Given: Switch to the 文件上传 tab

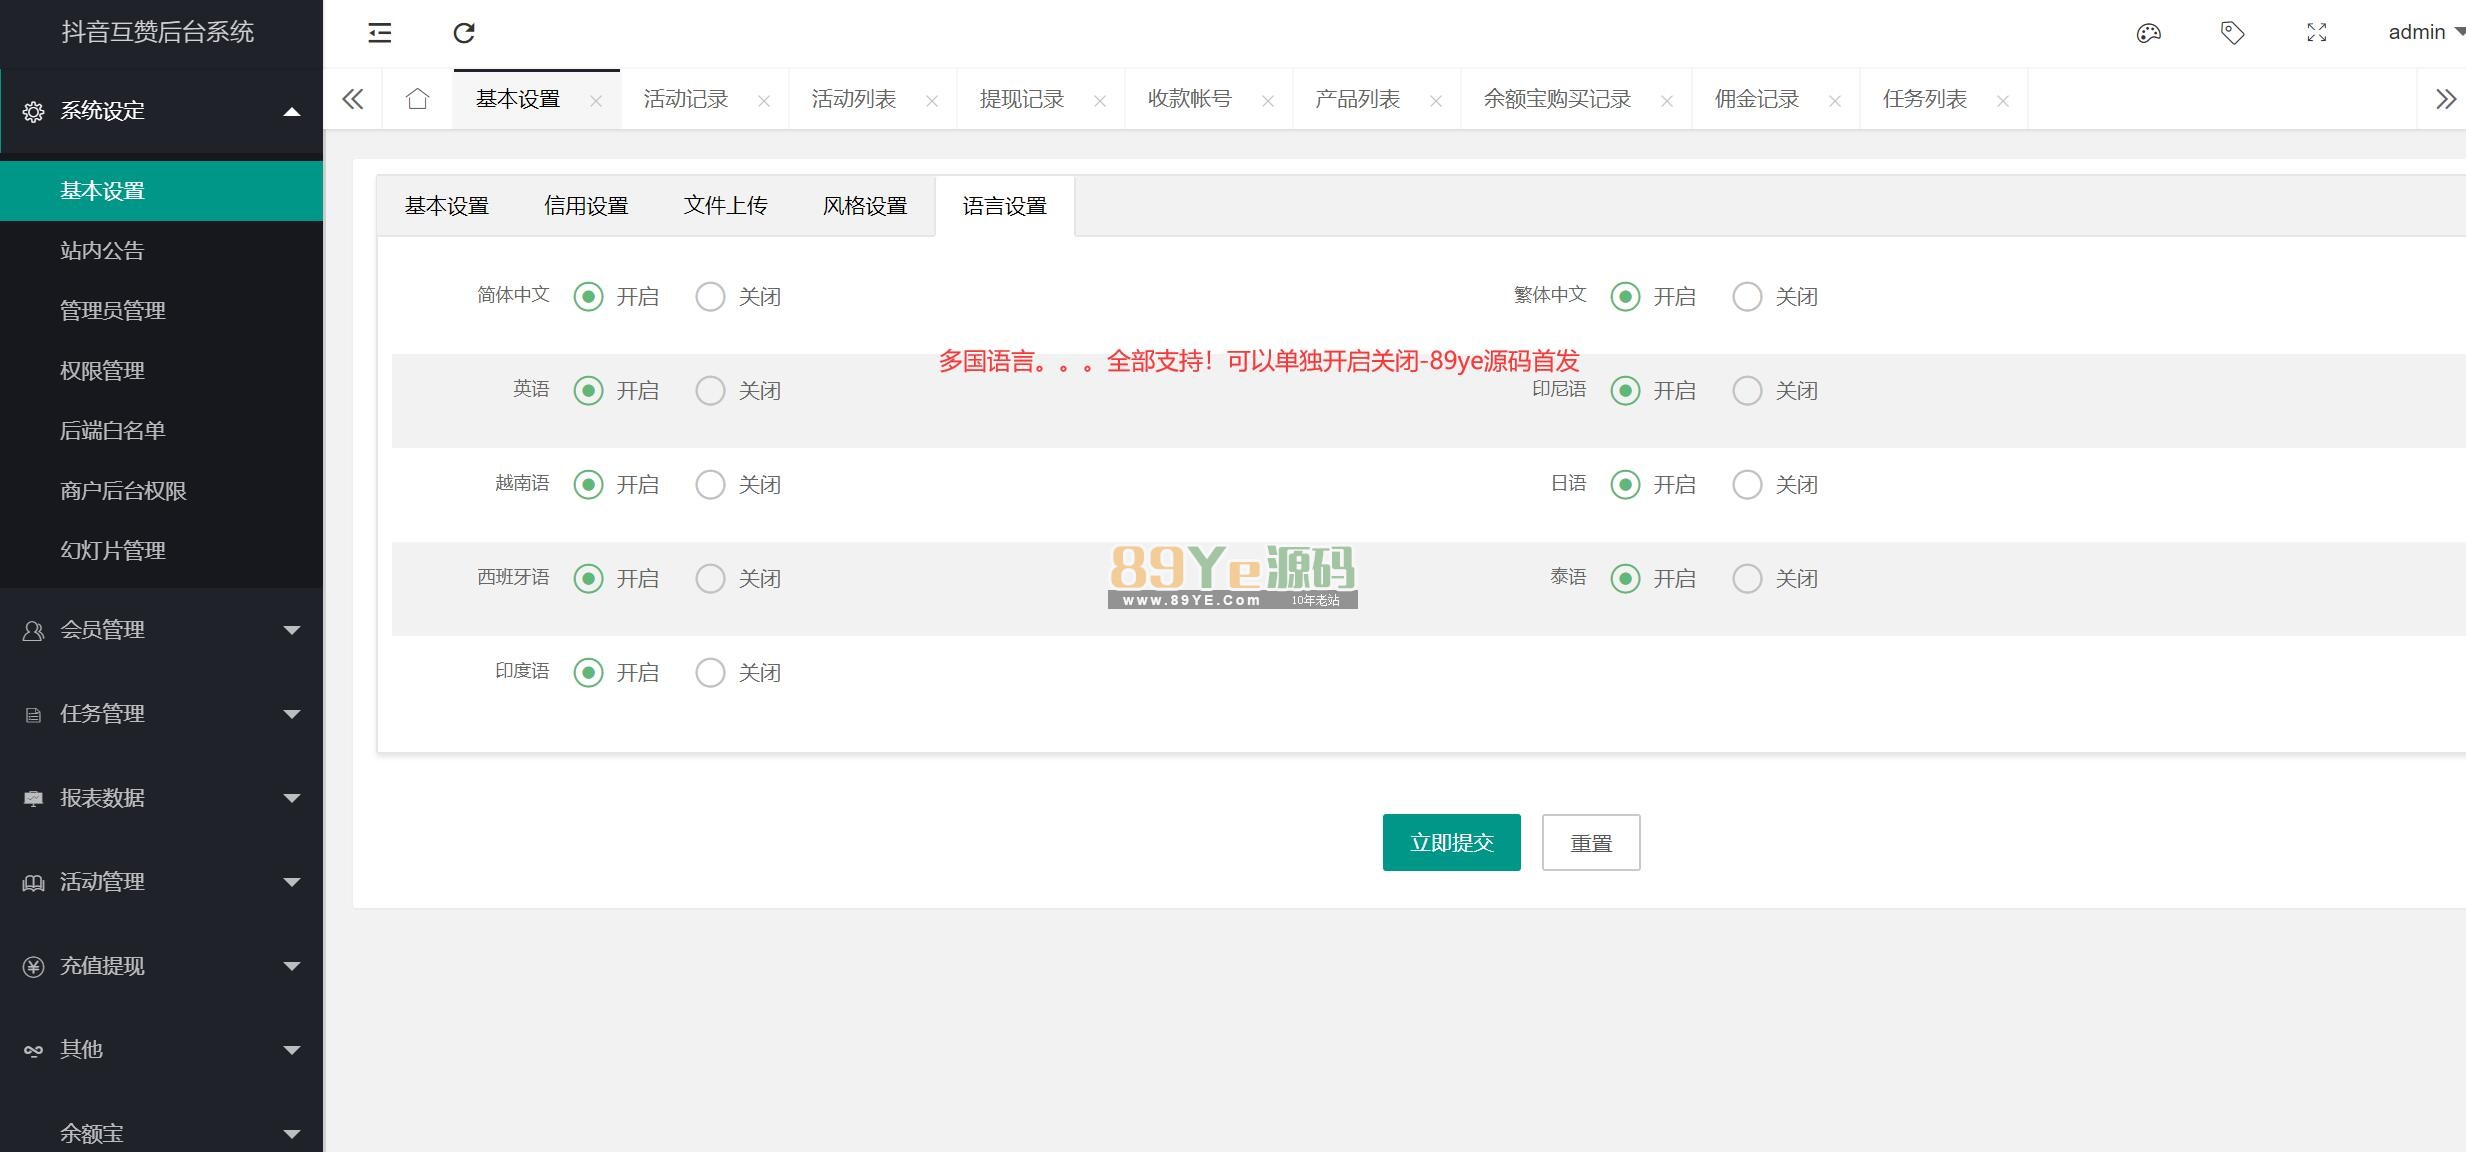Looking at the screenshot, I should (x=726, y=206).
